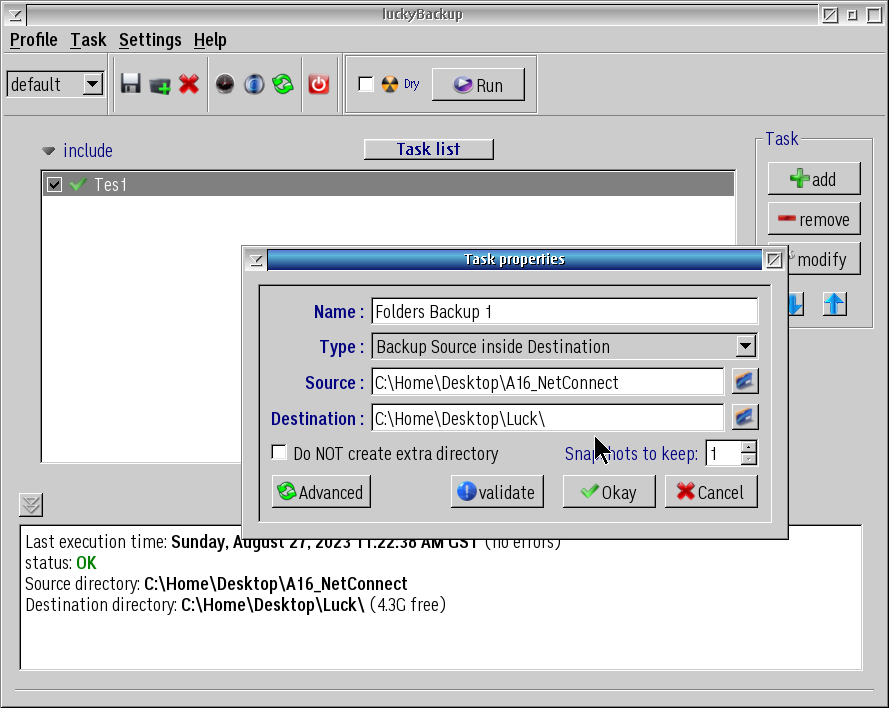
Task: Click the Source directory line in log
Action: click(x=216, y=584)
